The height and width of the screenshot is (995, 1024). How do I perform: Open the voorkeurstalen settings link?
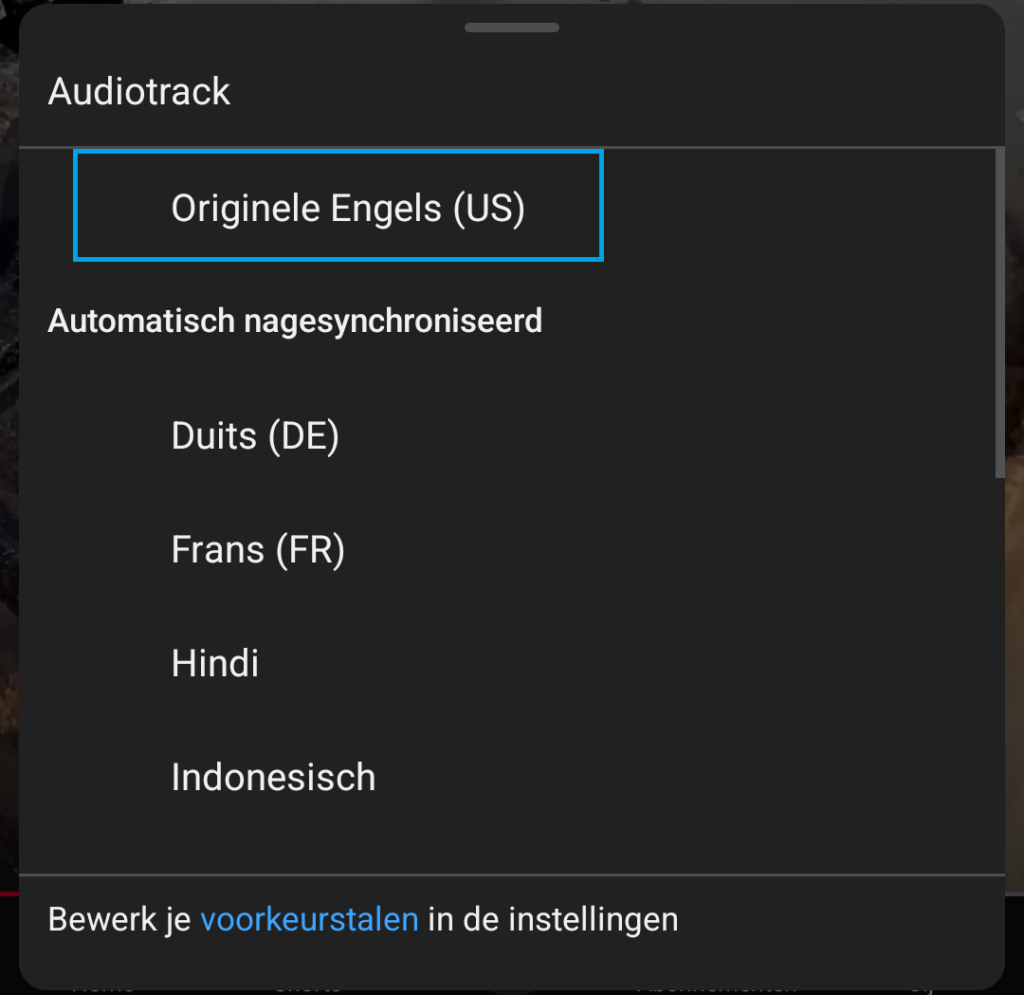click(x=309, y=919)
